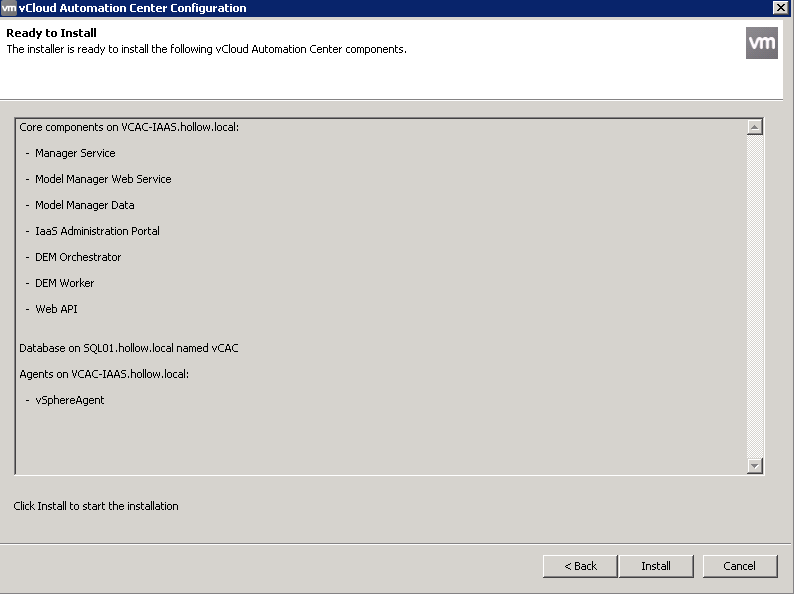Click the Ready to Install heading
Screen dimensions: 794x594
[51, 33]
